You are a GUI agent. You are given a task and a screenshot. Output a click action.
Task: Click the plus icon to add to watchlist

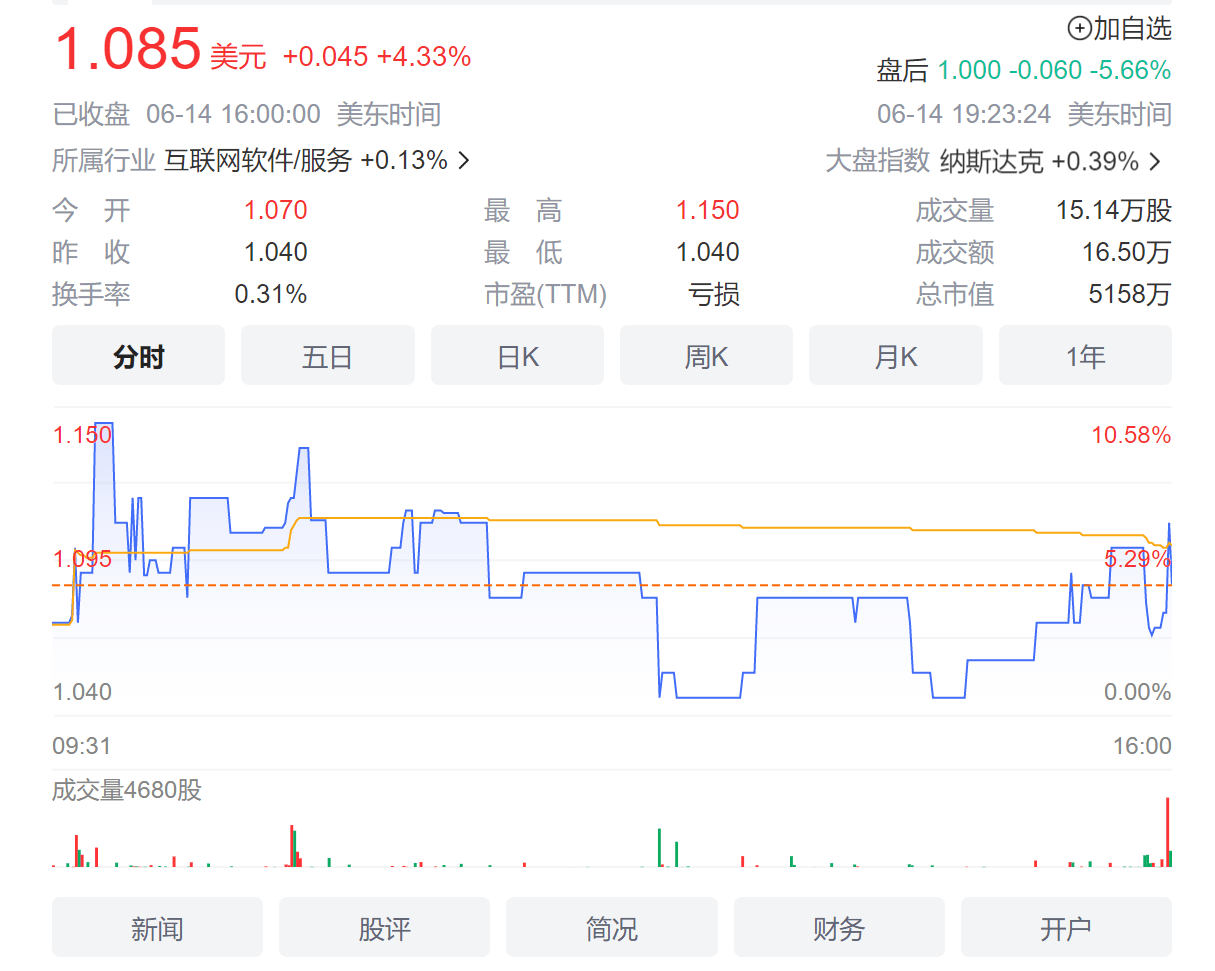tap(1079, 29)
